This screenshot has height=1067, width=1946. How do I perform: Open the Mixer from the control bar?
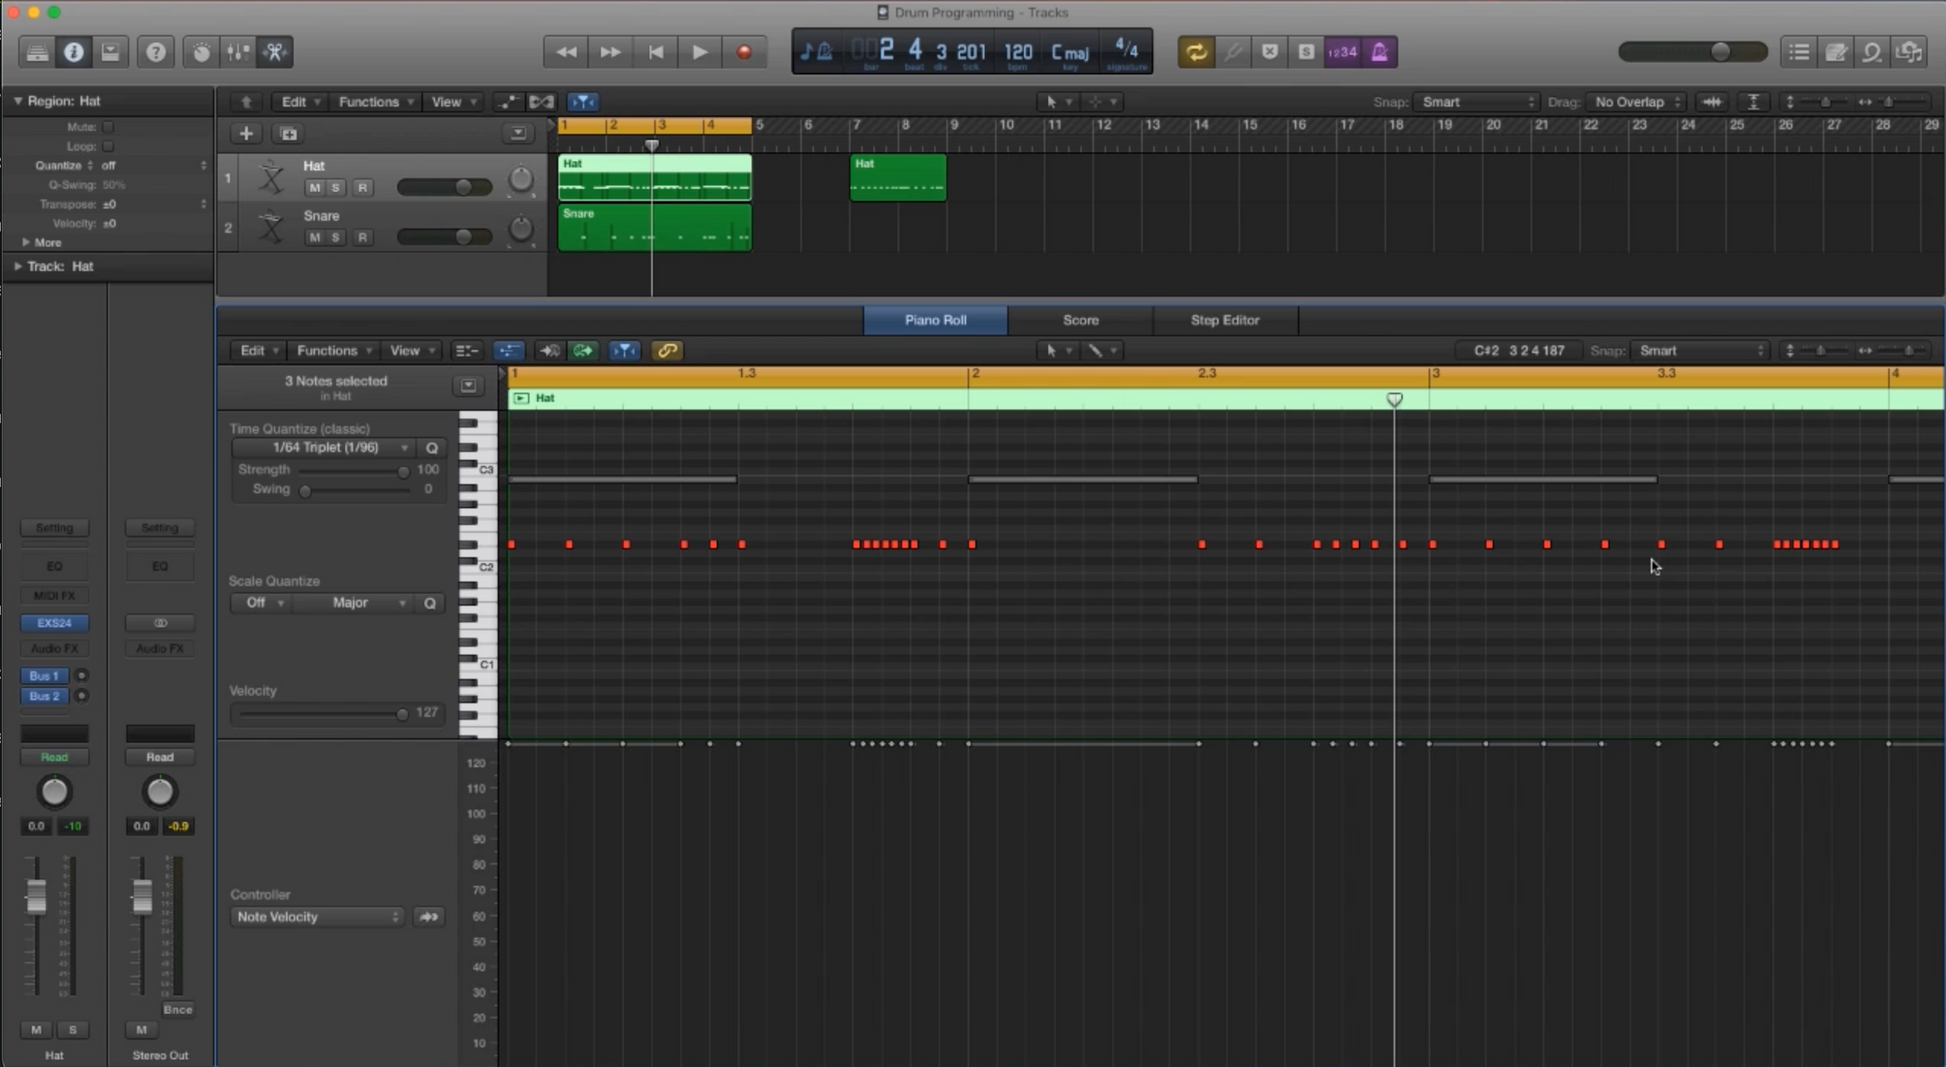pyautogui.click(x=238, y=52)
